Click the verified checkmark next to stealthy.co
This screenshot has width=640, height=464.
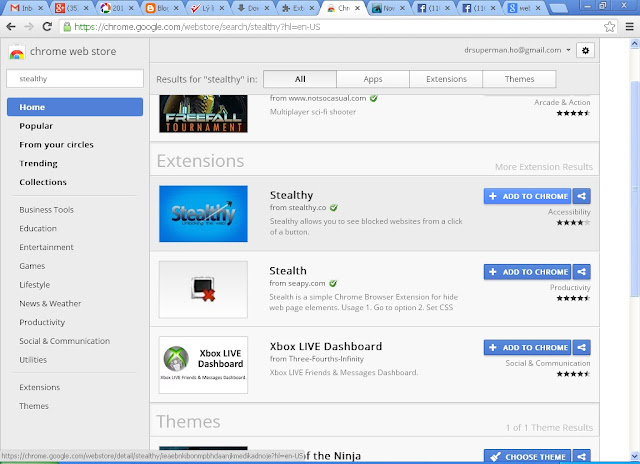tap(334, 208)
